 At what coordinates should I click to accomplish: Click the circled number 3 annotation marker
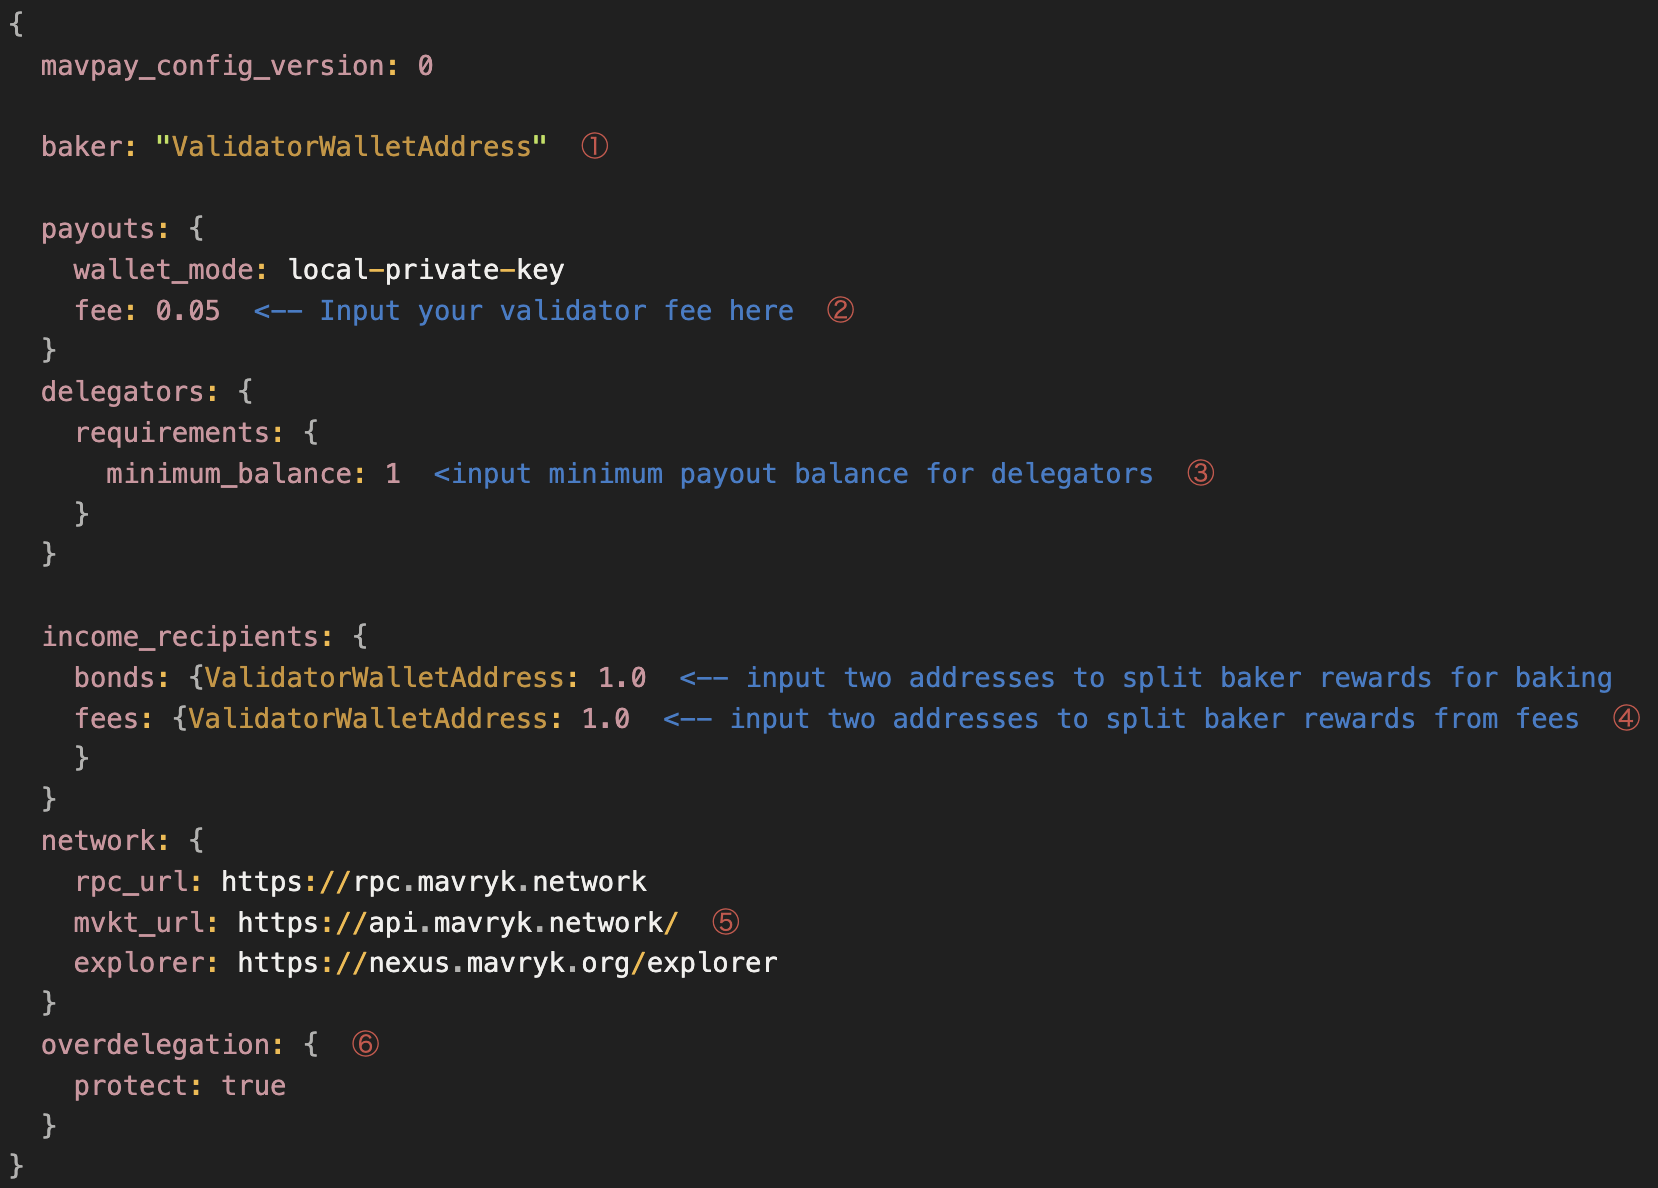(x=1200, y=473)
